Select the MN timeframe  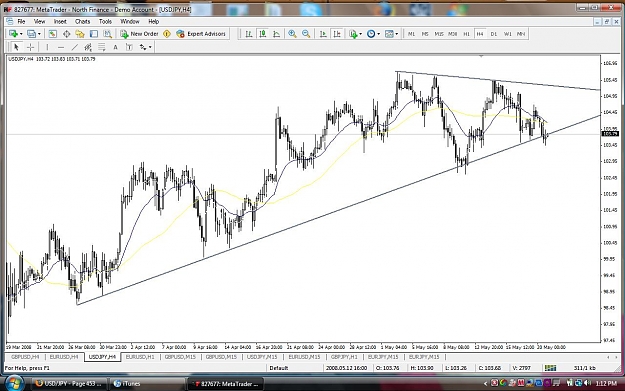point(521,34)
